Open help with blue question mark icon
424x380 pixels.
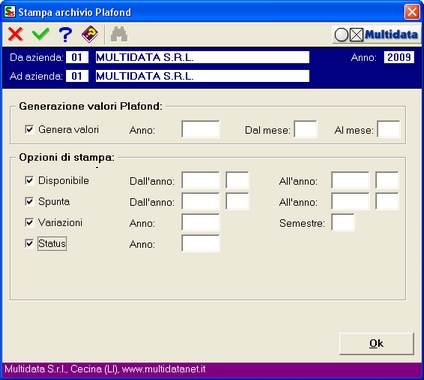pyautogui.click(x=65, y=34)
